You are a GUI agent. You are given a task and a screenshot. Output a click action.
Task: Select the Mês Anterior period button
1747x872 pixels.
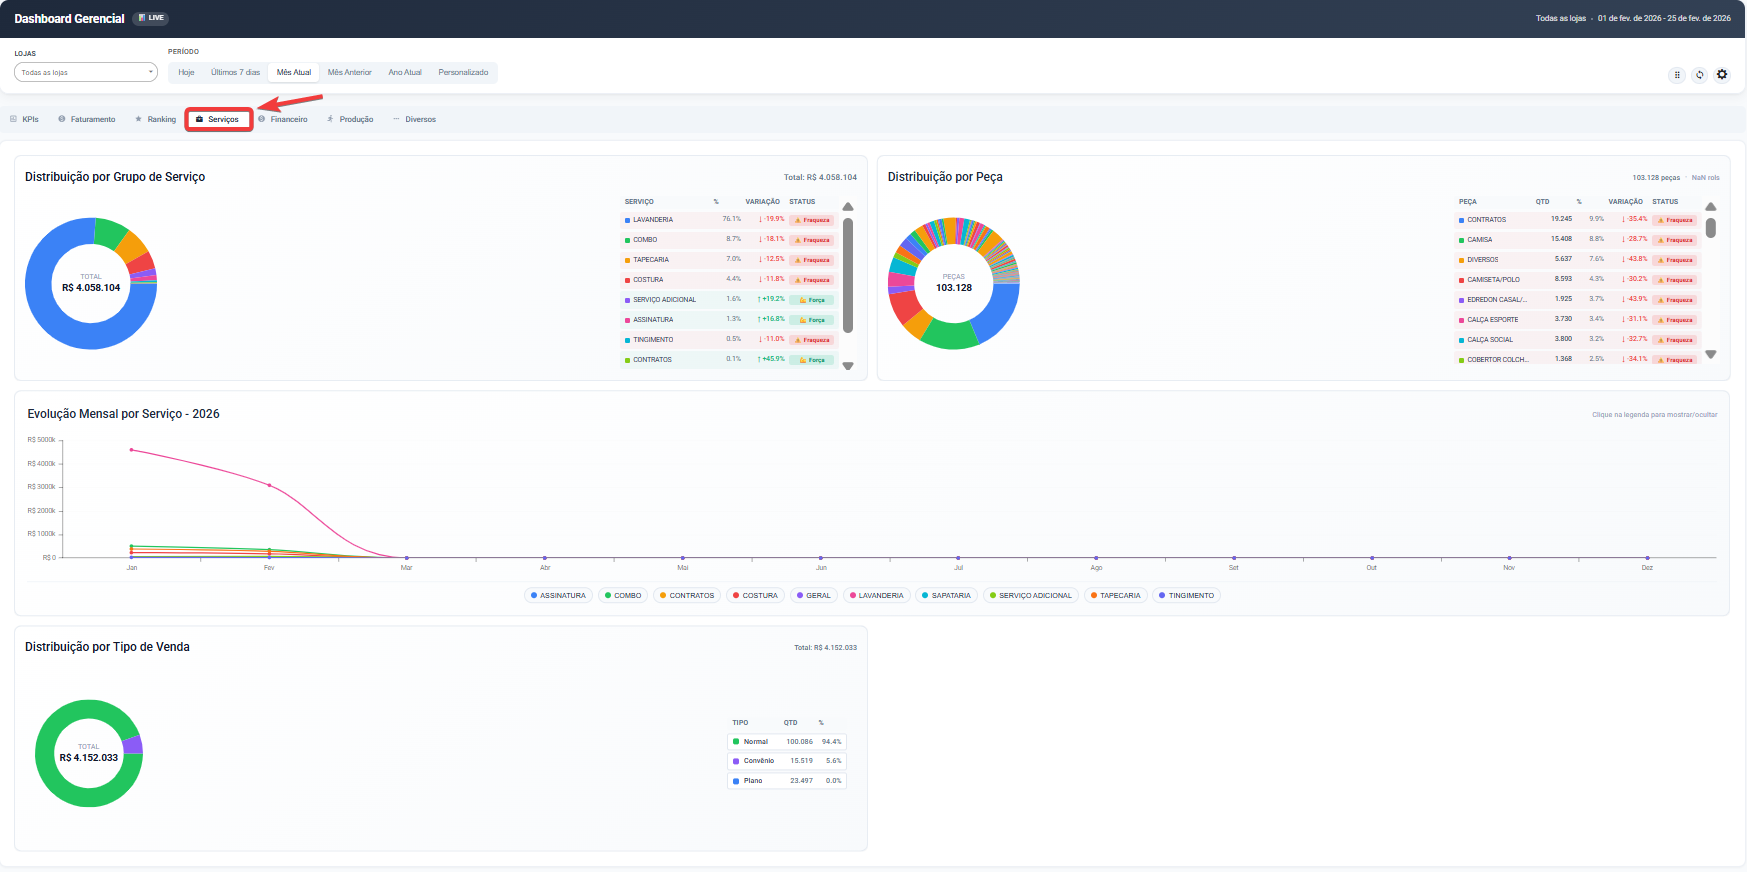pyautogui.click(x=349, y=72)
